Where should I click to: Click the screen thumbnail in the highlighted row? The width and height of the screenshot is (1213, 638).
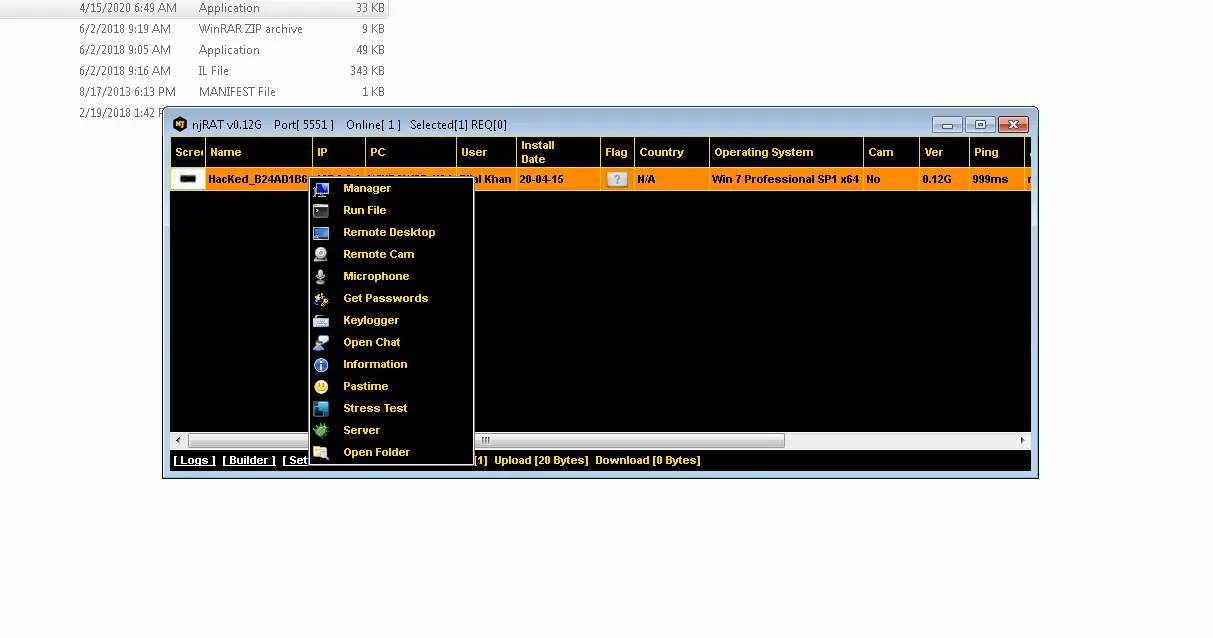188,180
